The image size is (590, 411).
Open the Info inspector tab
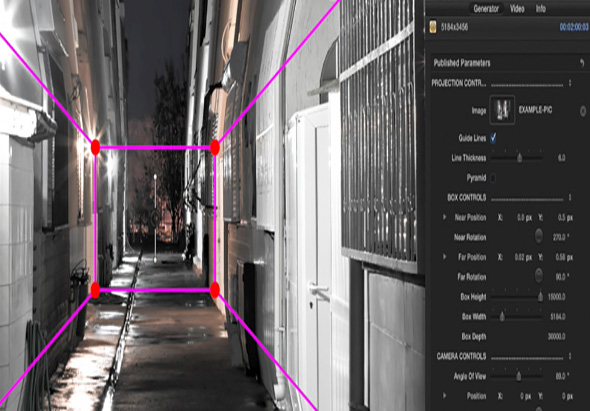pyautogui.click(x=541, y=8)
